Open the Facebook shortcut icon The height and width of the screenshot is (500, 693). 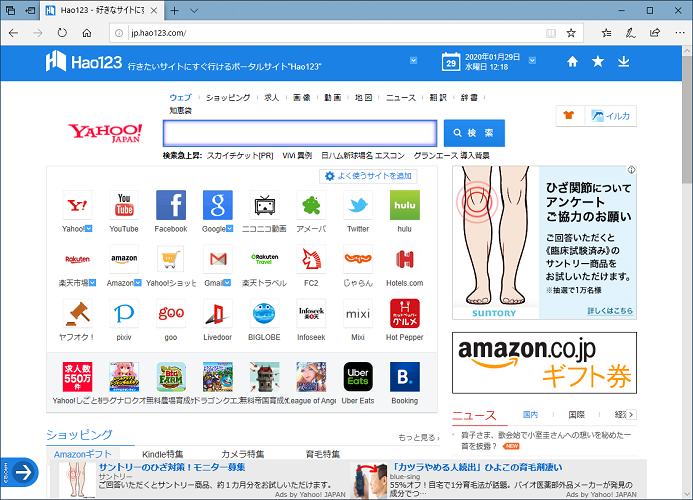171,205
